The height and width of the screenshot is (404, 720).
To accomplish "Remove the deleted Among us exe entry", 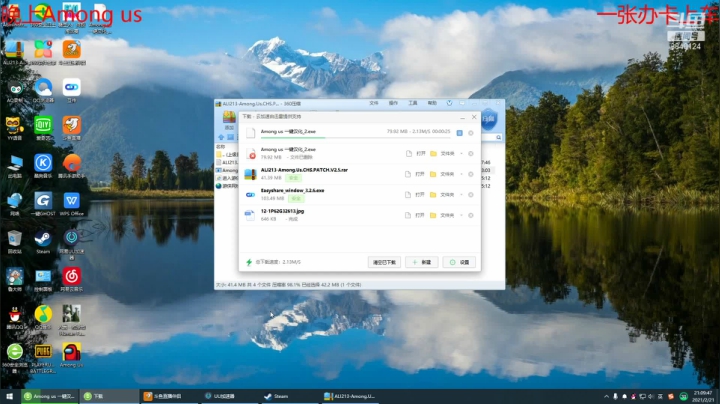I will click(471, 153).
